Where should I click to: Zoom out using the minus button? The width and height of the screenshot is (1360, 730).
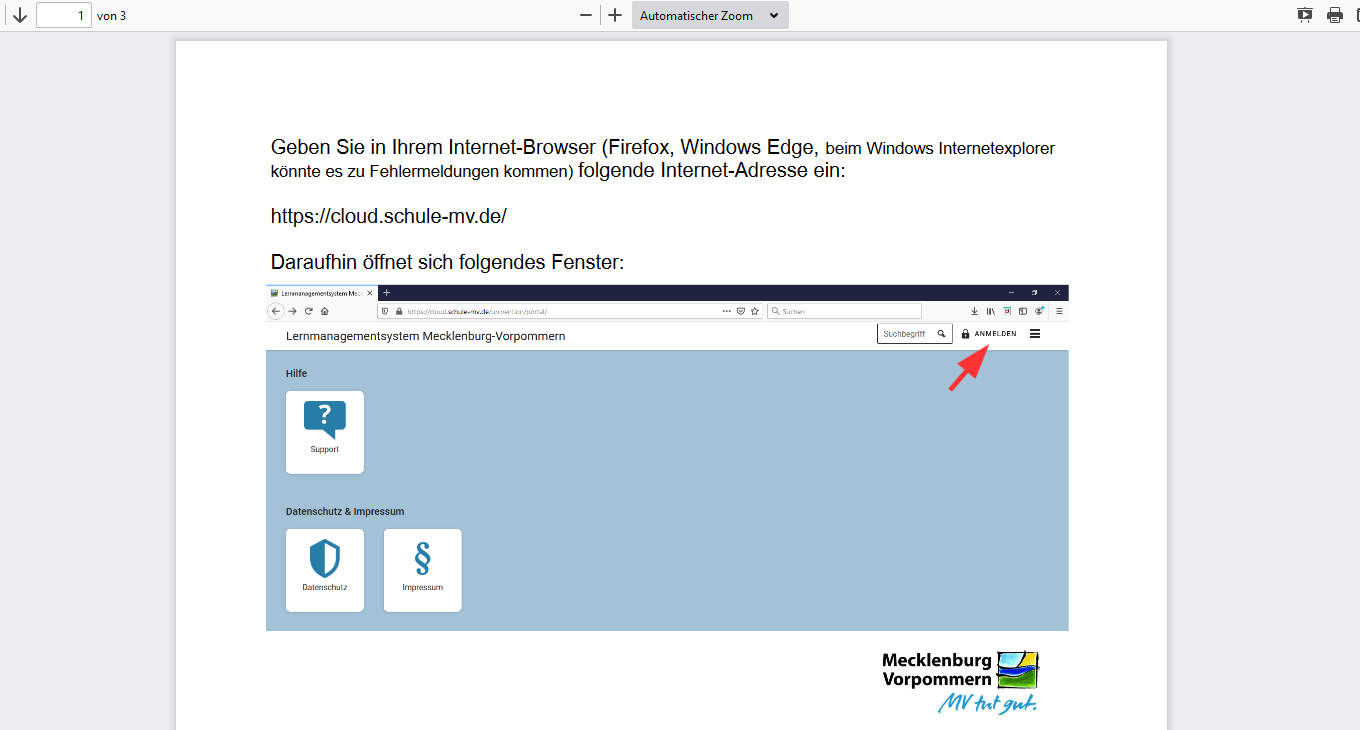click(586, 15)
